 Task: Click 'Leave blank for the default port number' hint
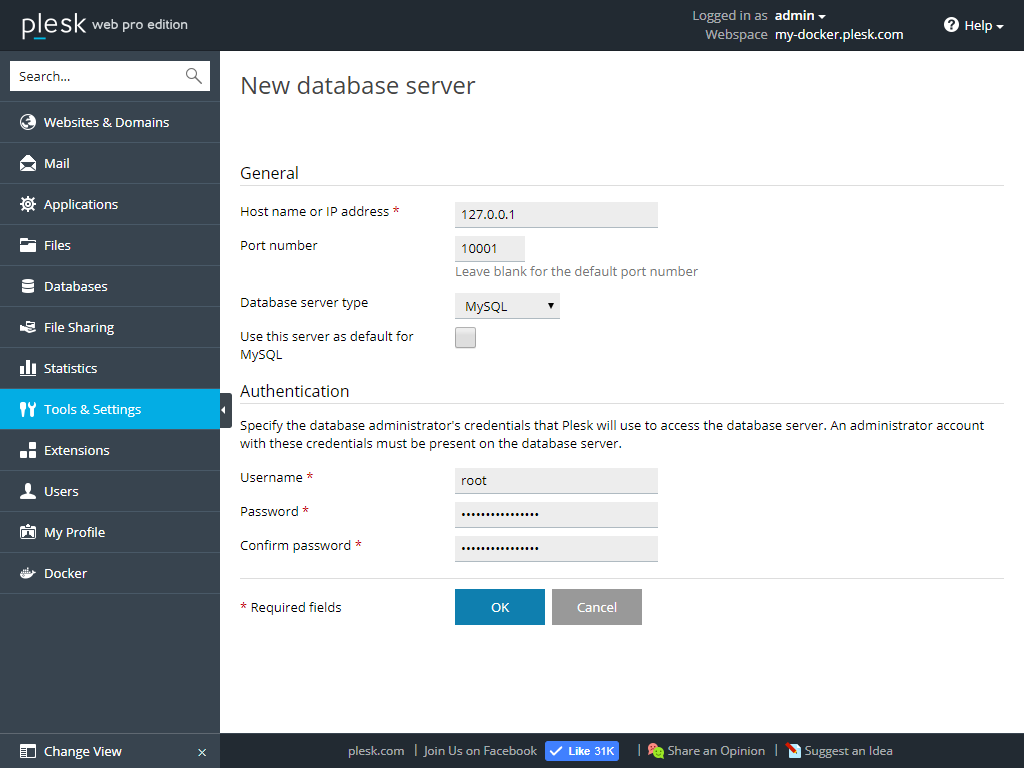576,272
